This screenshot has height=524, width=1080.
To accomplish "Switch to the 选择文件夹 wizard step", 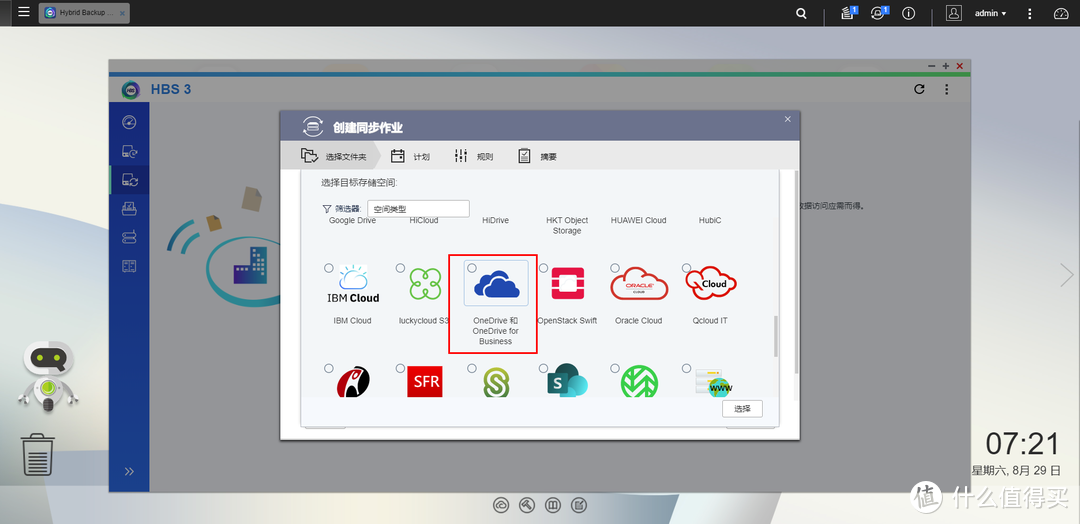I will tap(334, 156).
